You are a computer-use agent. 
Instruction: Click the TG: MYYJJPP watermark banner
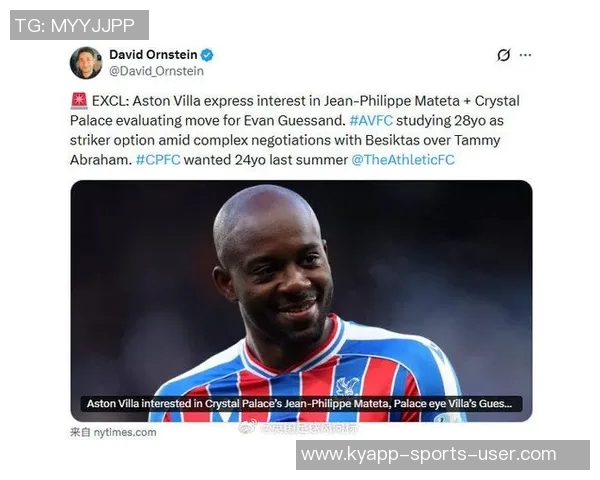(79, 25)
